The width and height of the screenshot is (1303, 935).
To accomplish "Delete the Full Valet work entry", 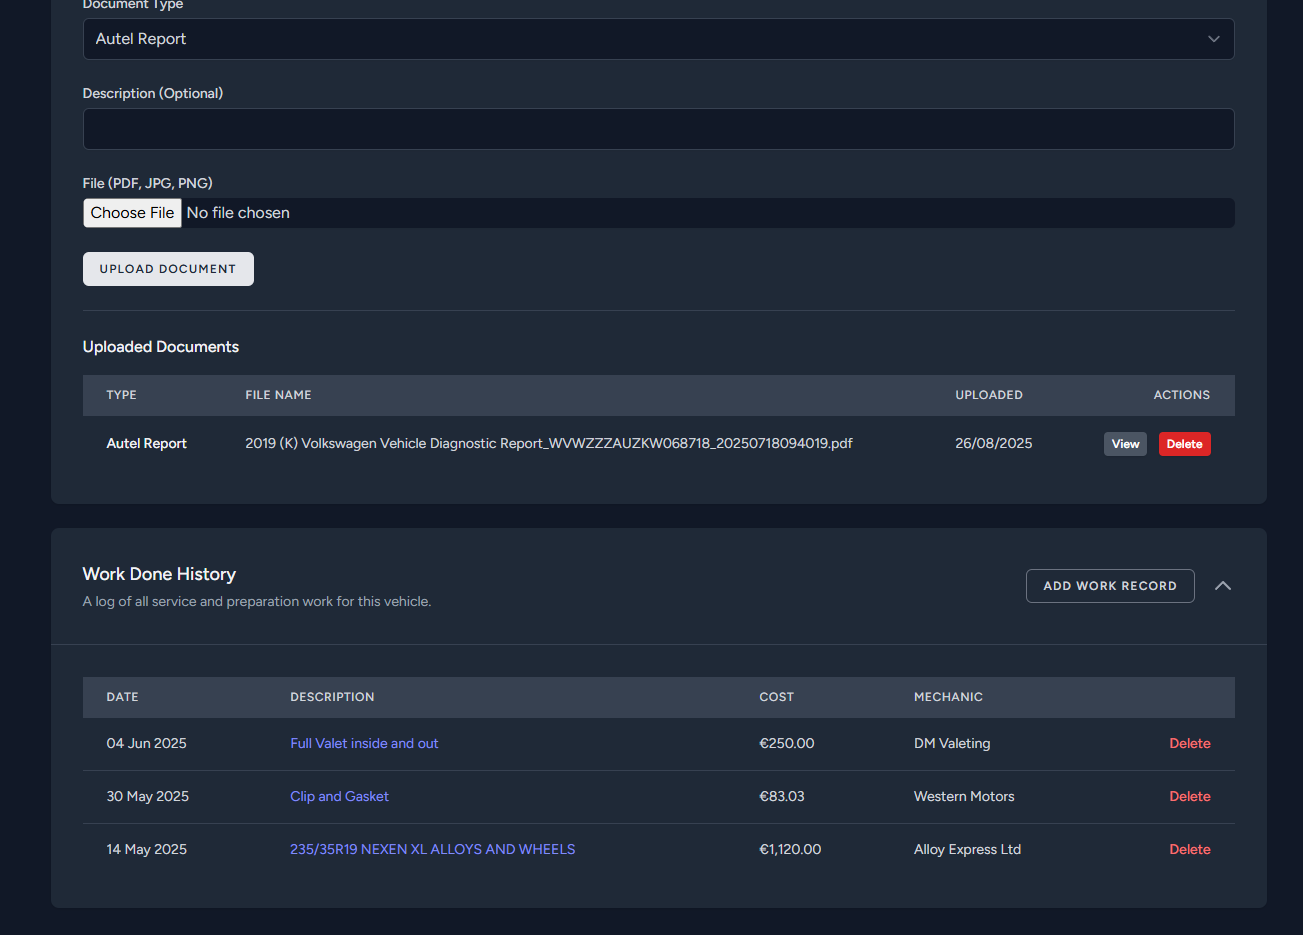I will point(1189,743).
